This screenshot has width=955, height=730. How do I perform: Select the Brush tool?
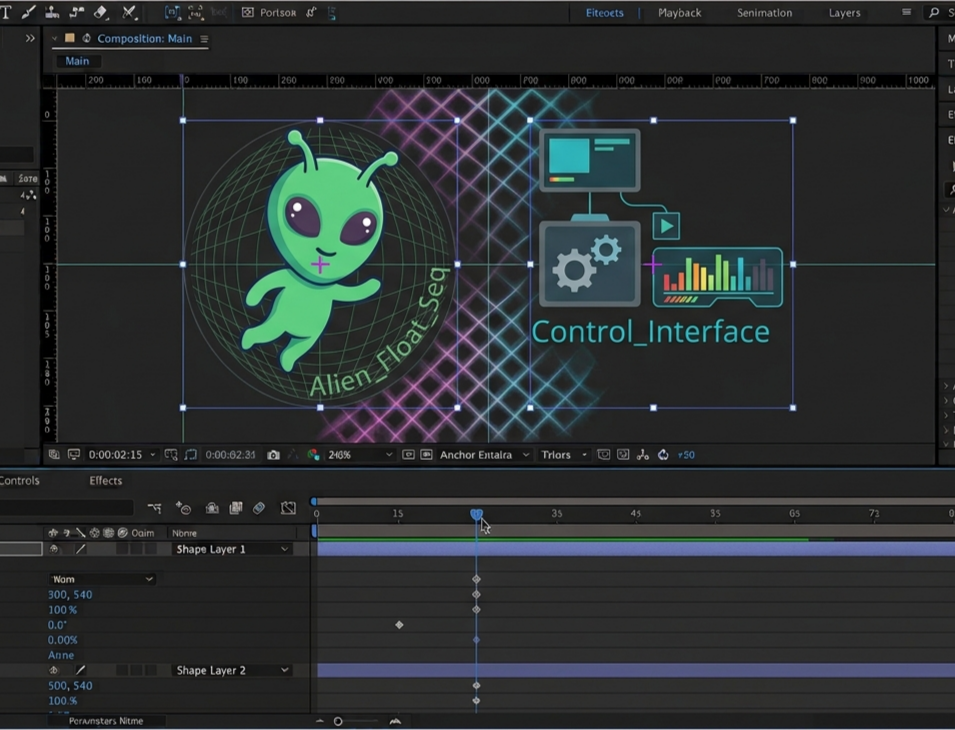coord(28,12)
